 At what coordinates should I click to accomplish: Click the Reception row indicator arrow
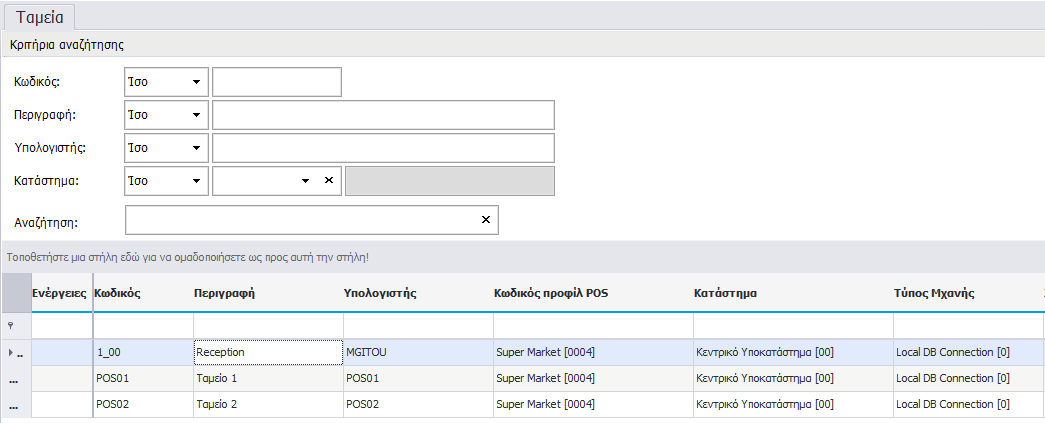11,353
